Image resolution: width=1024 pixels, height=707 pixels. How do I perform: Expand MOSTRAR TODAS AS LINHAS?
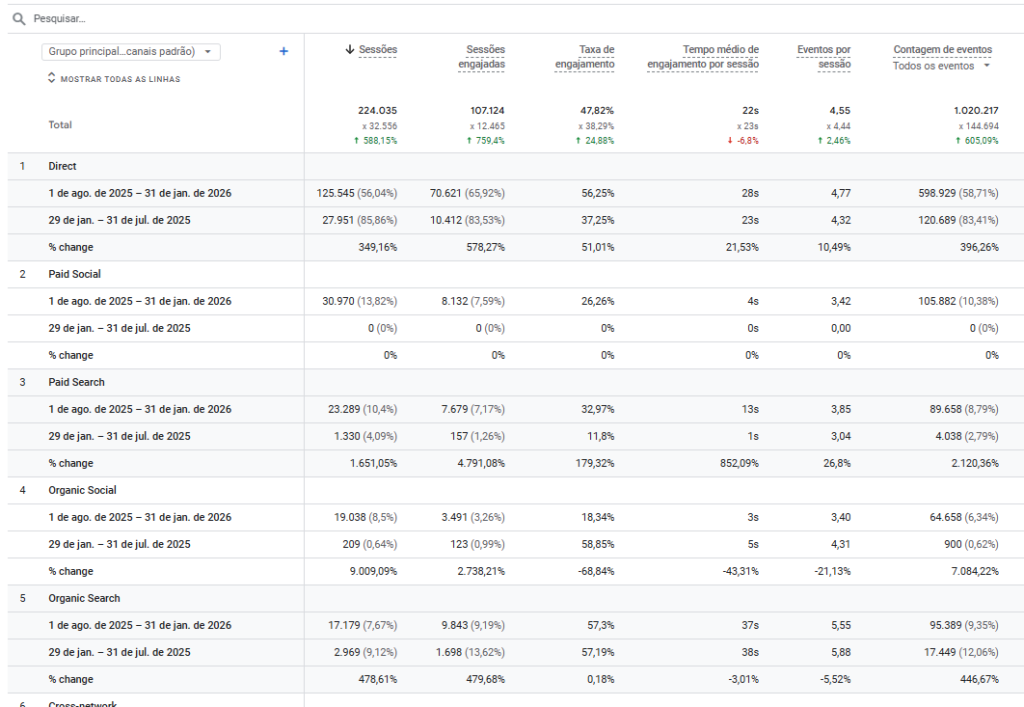tap(114, 78)
